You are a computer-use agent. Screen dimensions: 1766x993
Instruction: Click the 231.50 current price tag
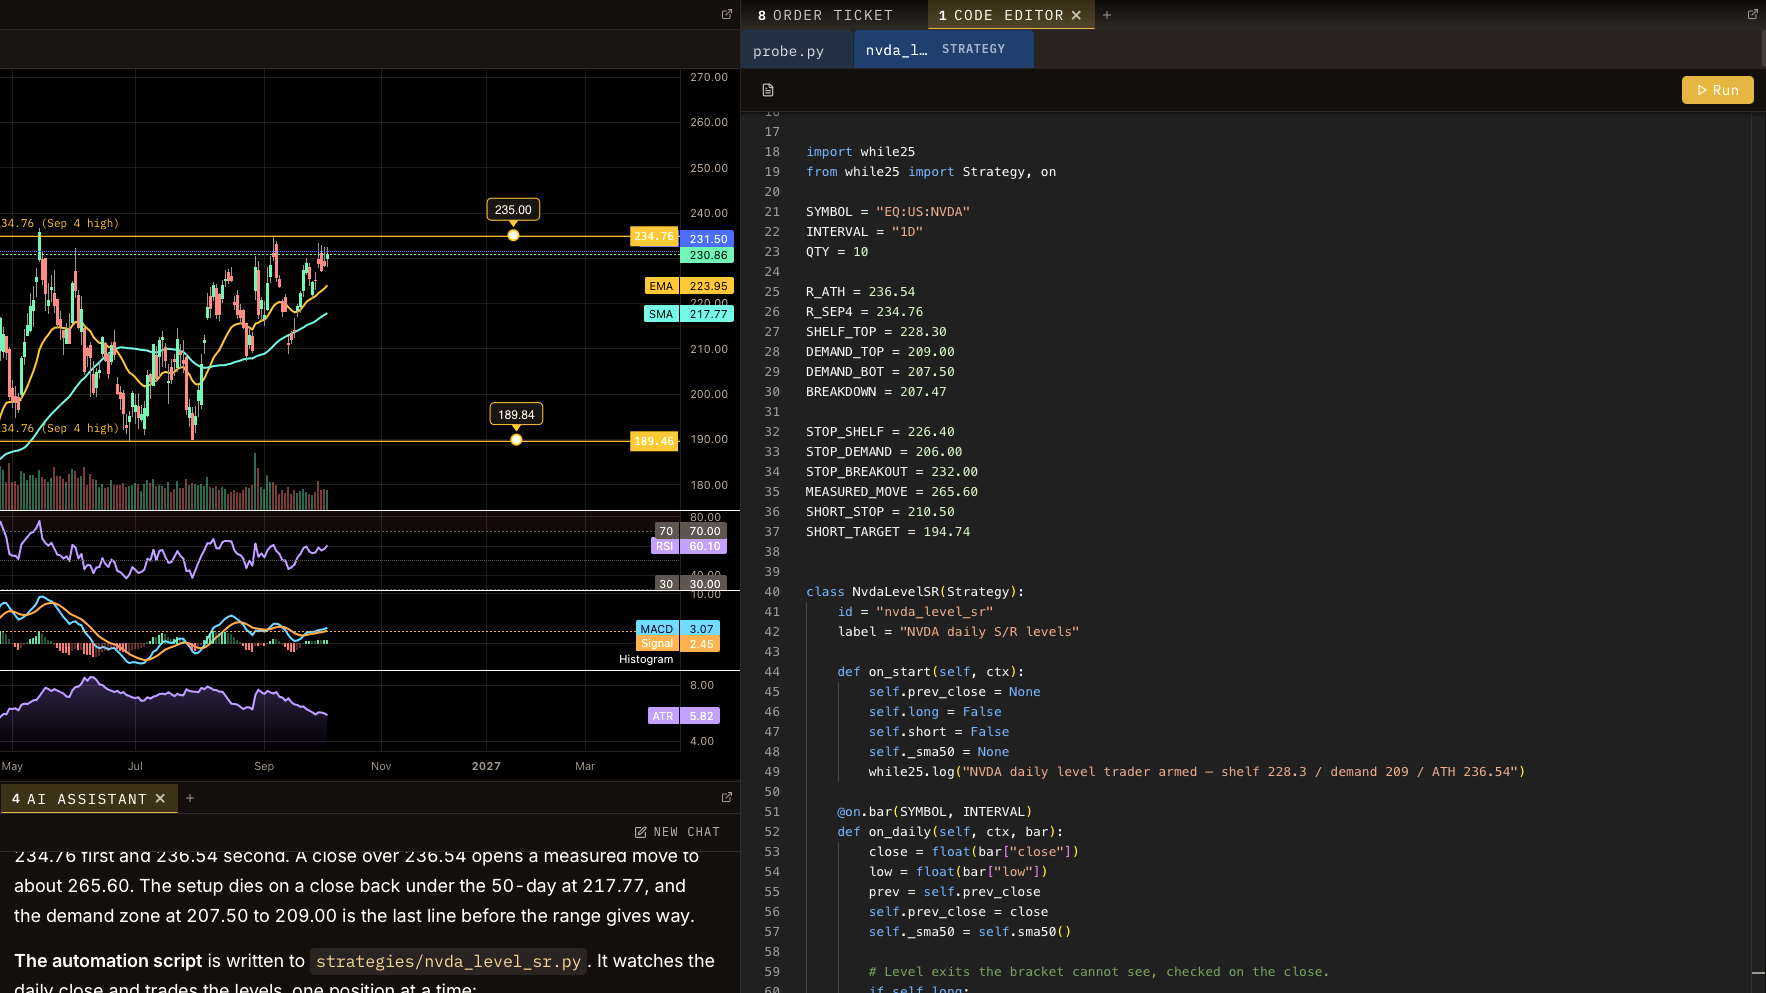tap(708, 239)
